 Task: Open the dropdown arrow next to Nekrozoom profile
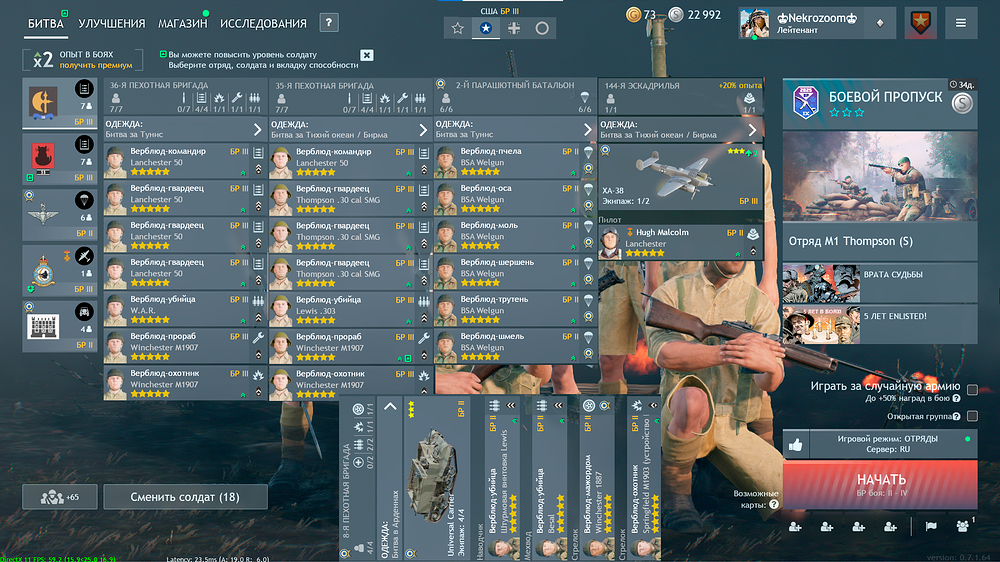(x=880, y=22)
